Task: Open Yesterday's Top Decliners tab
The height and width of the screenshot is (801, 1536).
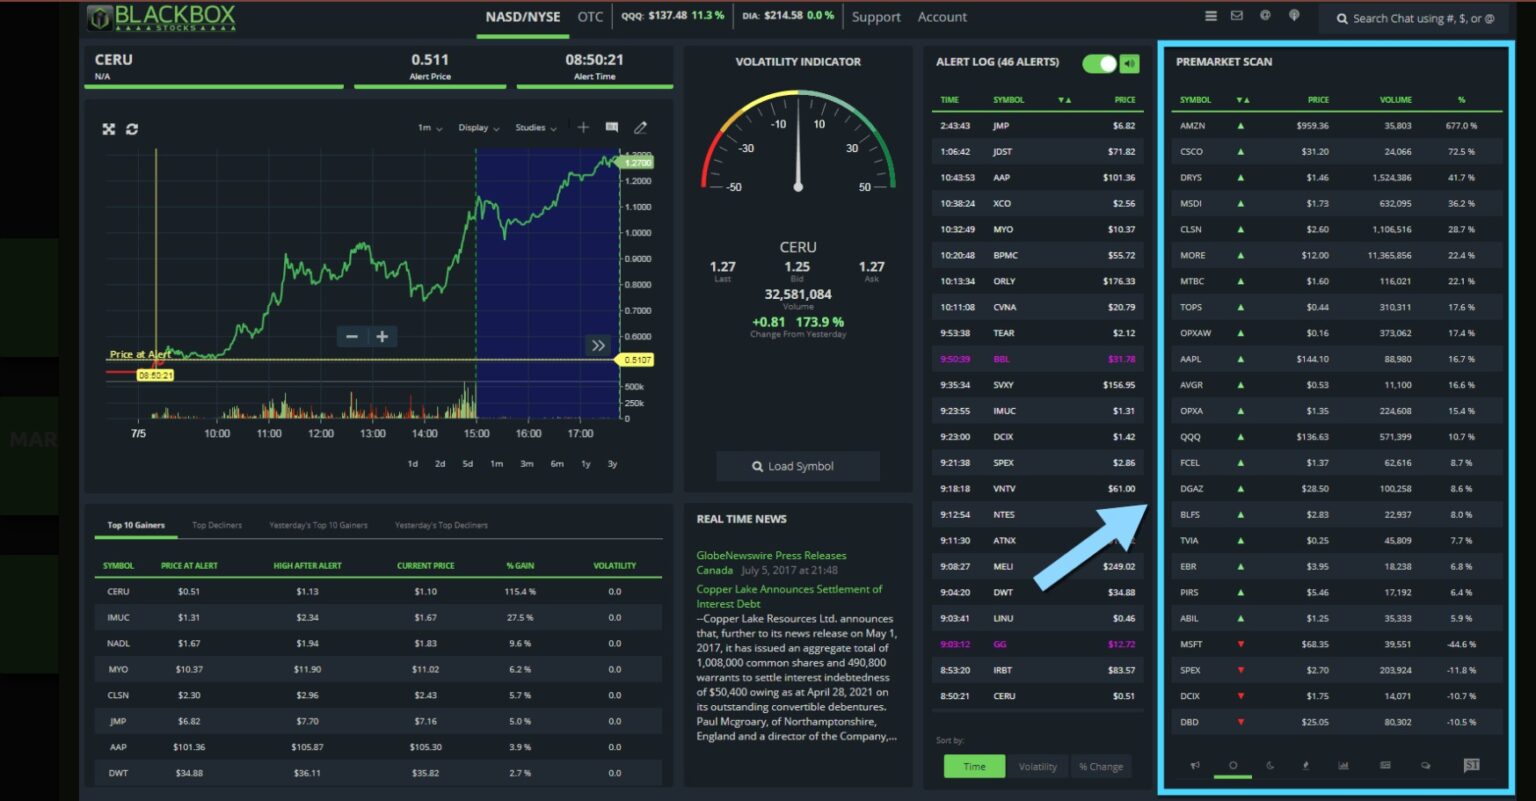Action: pos(441,525)
